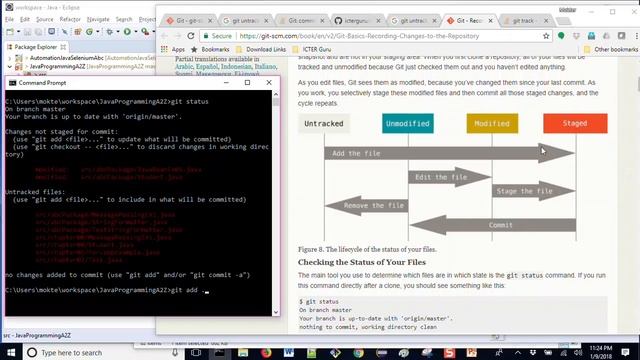
Task: Reload the Git book page in Chrome
Action: tap(191, 36)
